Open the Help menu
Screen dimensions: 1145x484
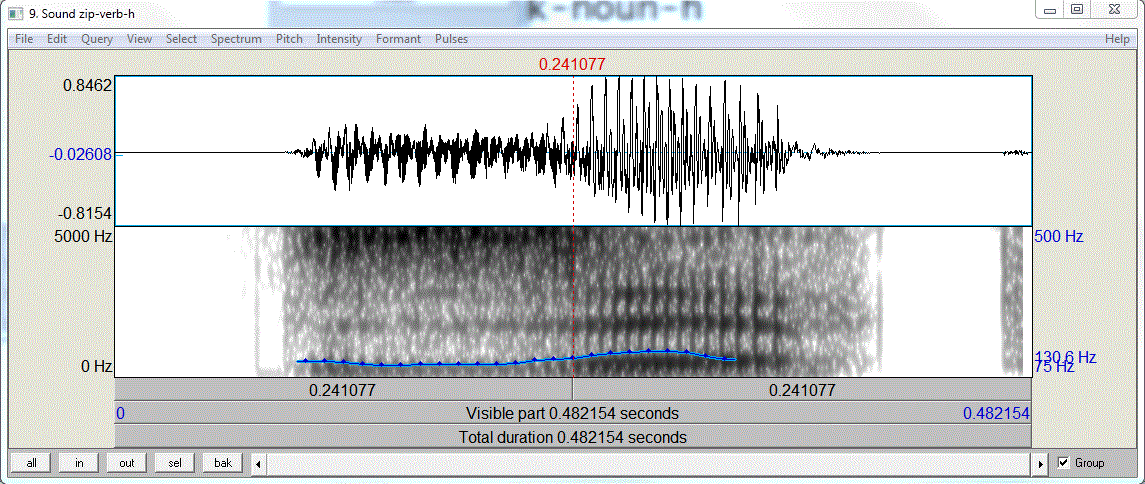tap(1117, 39)
